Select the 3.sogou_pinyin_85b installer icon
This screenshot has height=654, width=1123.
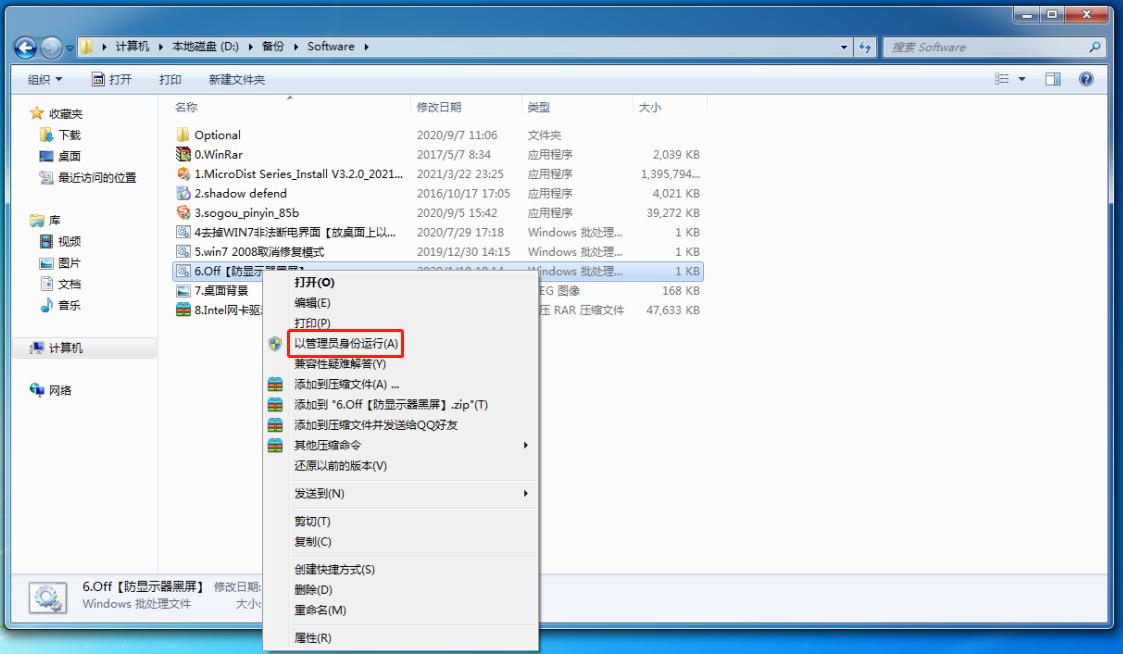[x=183, y=213]
